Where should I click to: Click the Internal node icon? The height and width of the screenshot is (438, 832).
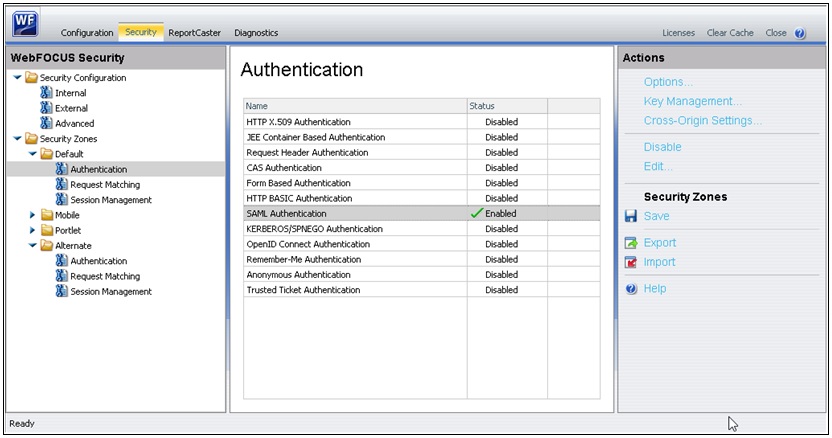[x=46, y=93]
